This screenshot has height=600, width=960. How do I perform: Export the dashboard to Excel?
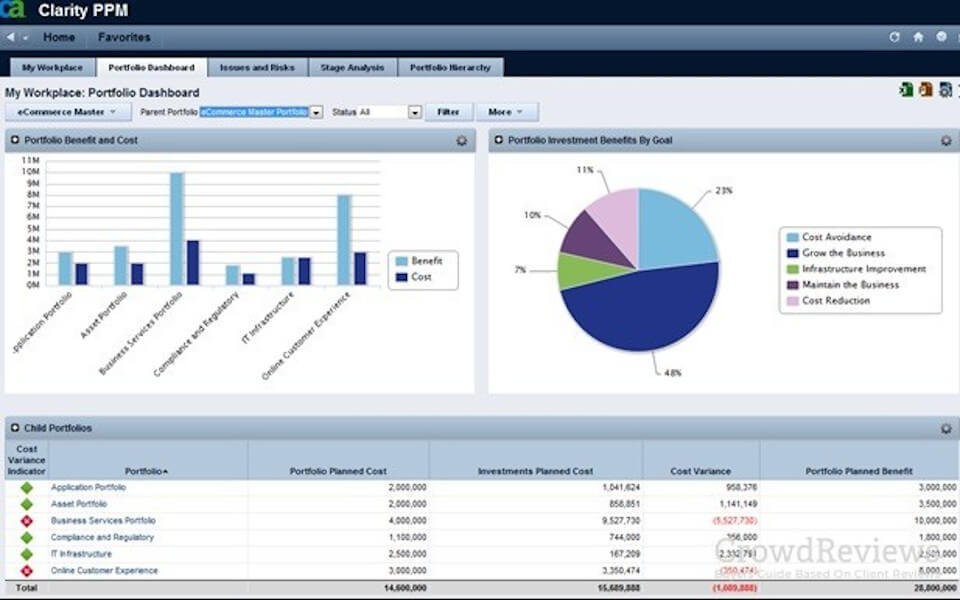pyautogui.click(x=907, y=88)
